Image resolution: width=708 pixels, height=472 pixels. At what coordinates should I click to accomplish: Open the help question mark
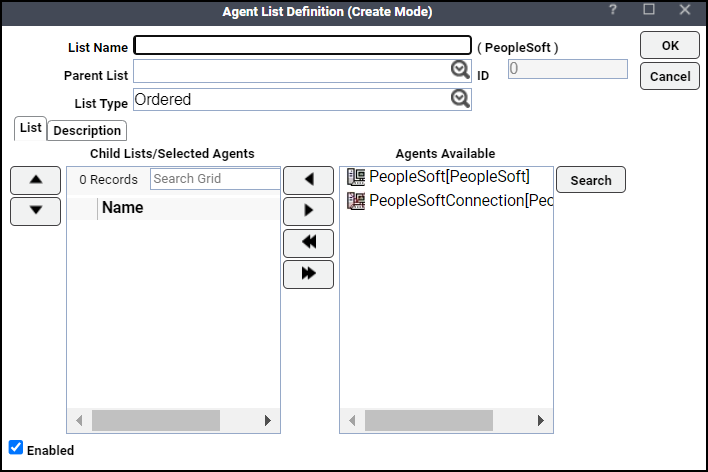[612, 9]
